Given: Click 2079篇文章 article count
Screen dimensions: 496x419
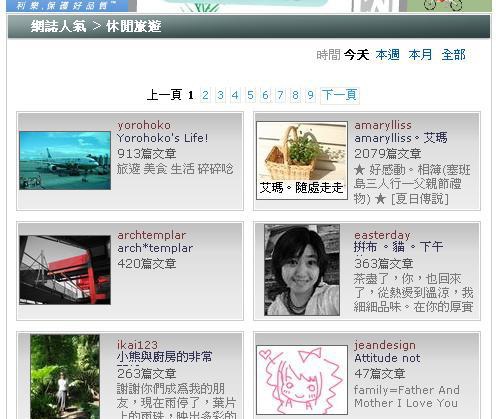Looking at the screenshot, I should click(388, 154).
